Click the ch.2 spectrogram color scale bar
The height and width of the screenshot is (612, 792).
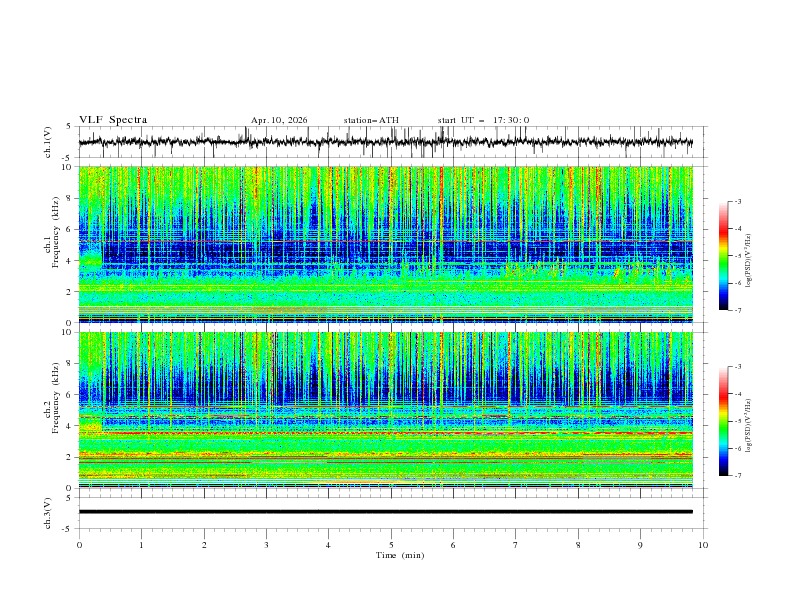(x=723, y=421)
